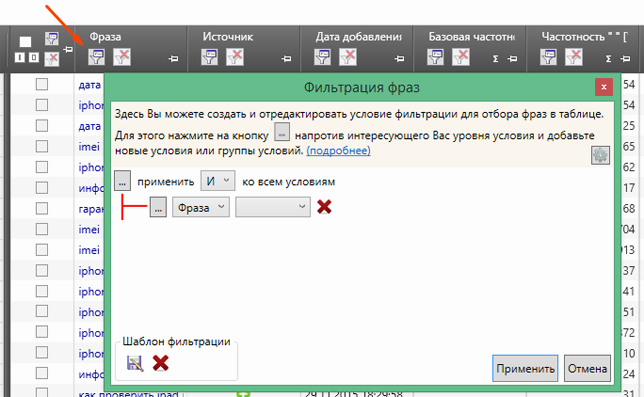Image resolution: width=644 pixels, height=397 pixels.
Task: Click the add-condition button before применить
Action: click(122, 181)
